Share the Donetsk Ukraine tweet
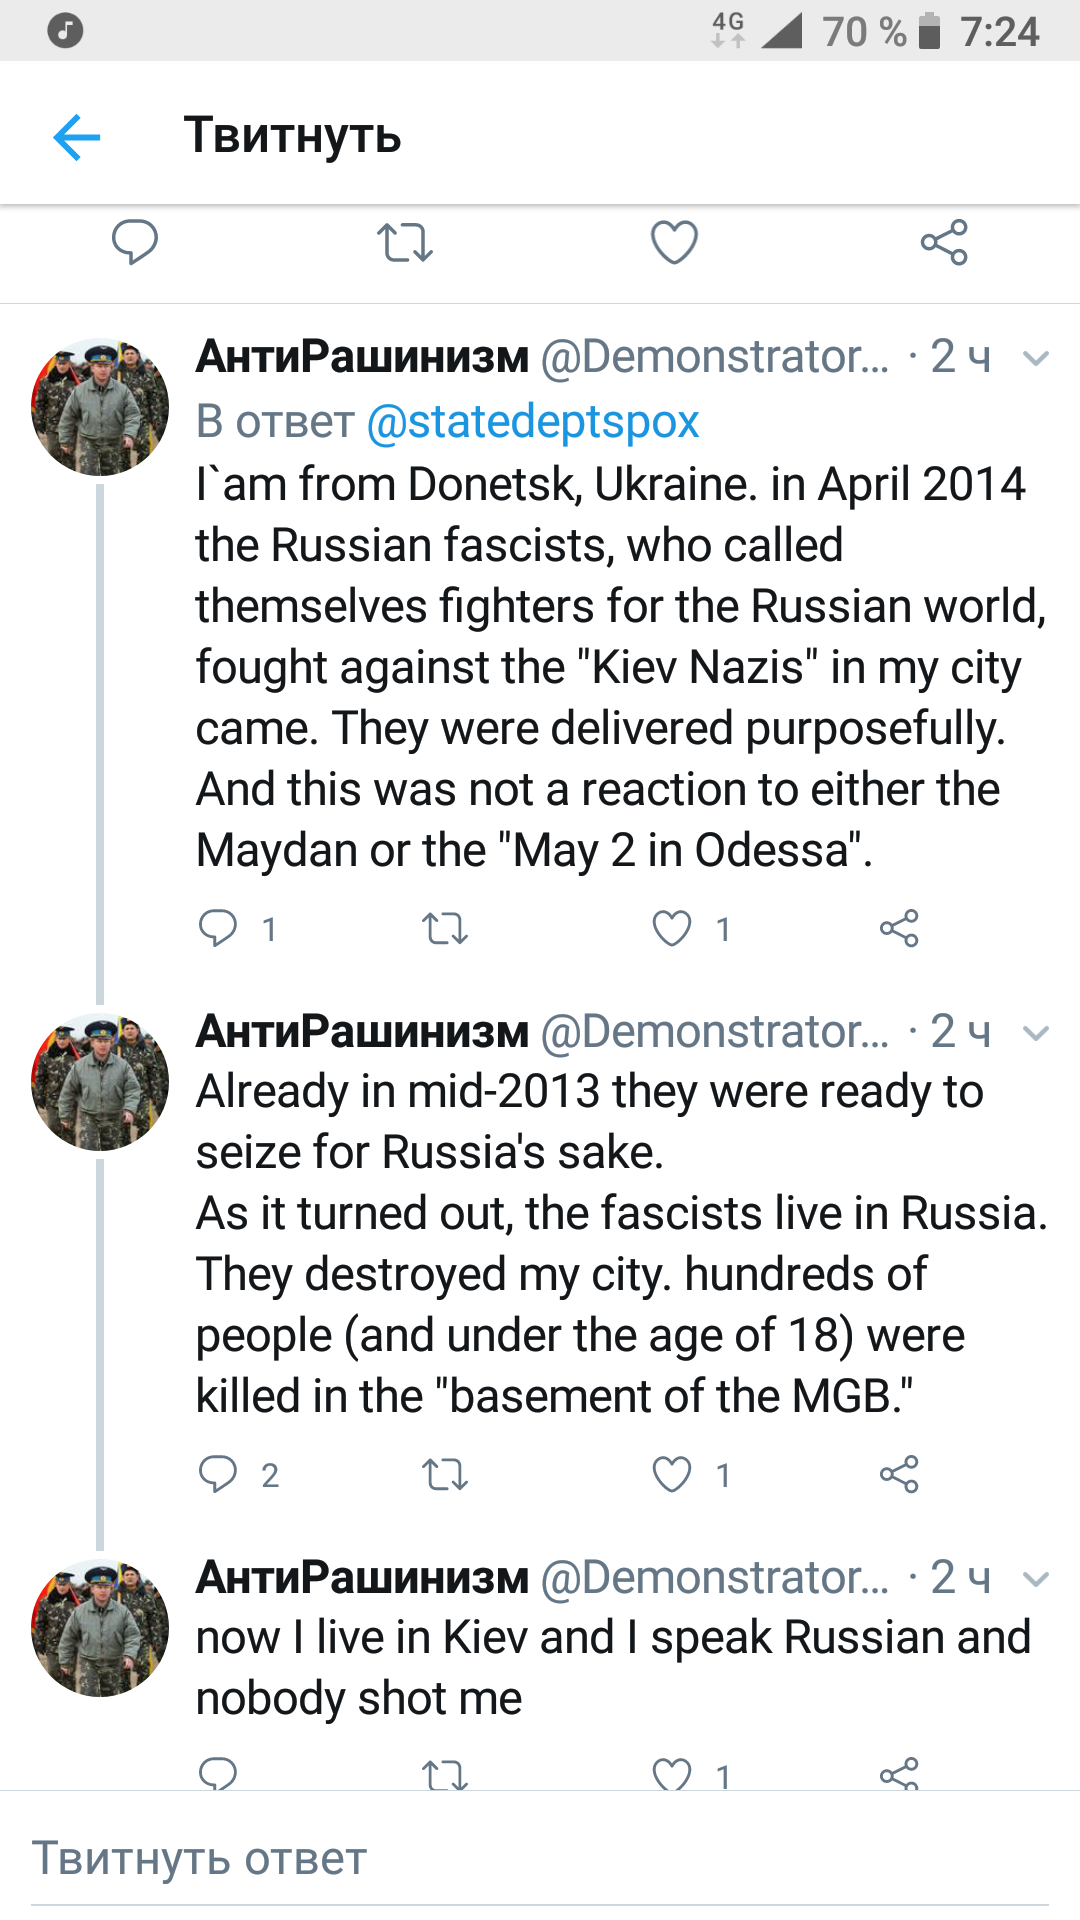Viewport: 1080px width, 1920px height. coord(899,929)
